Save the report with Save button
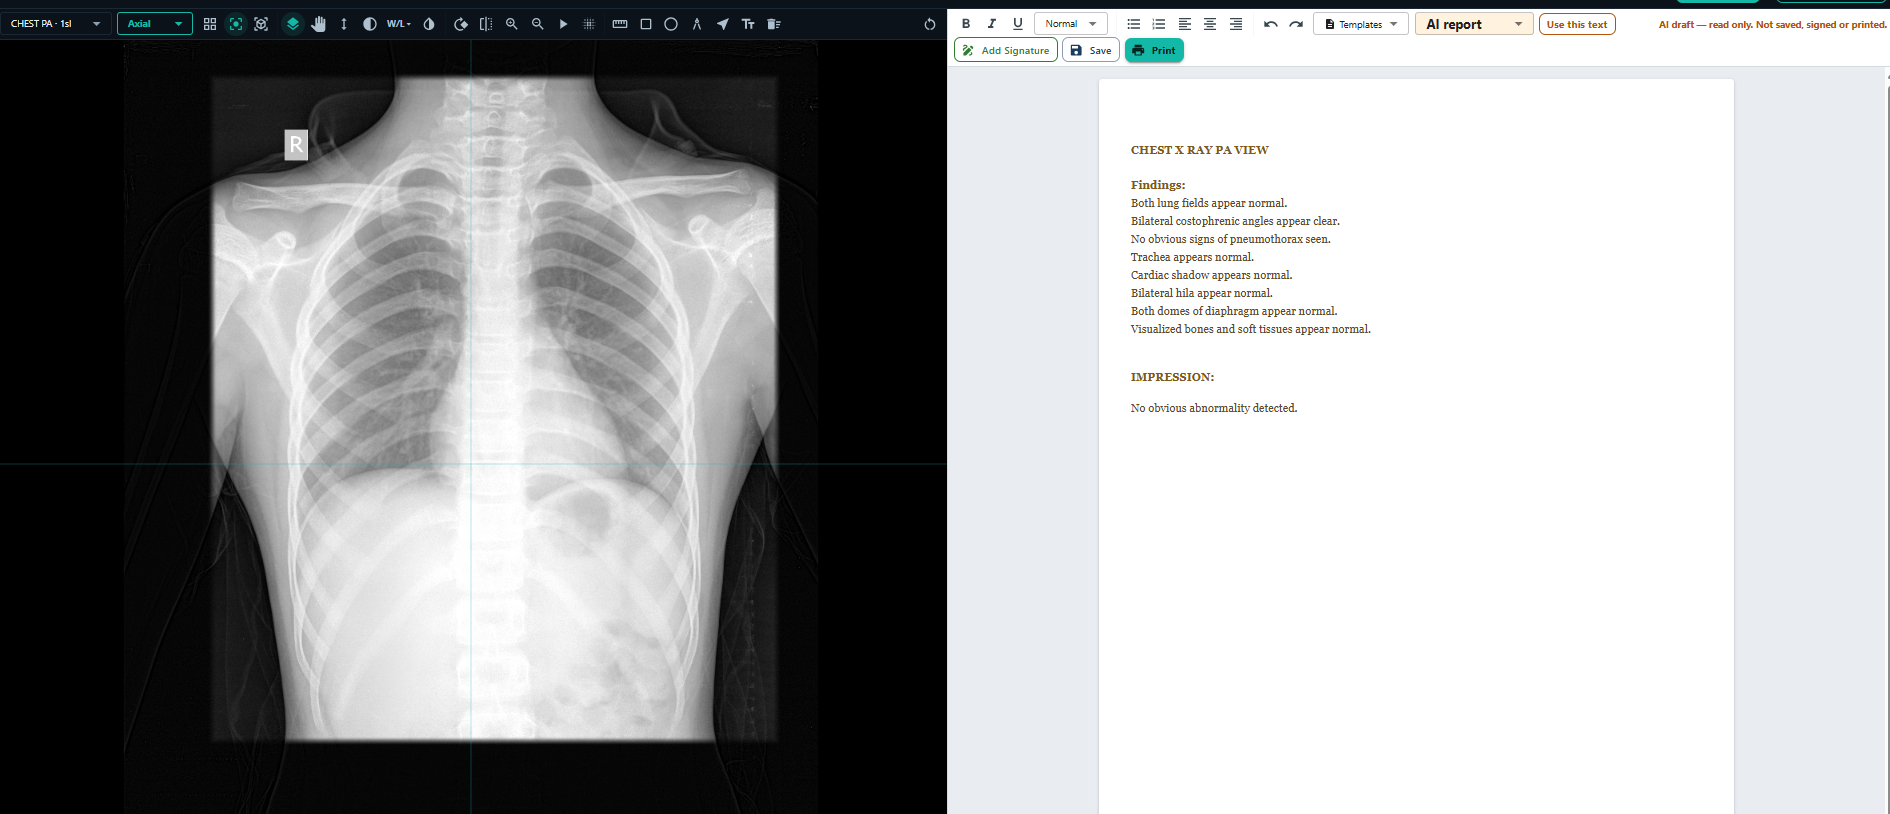The image size is (1890, 814). pos(1091,50)
